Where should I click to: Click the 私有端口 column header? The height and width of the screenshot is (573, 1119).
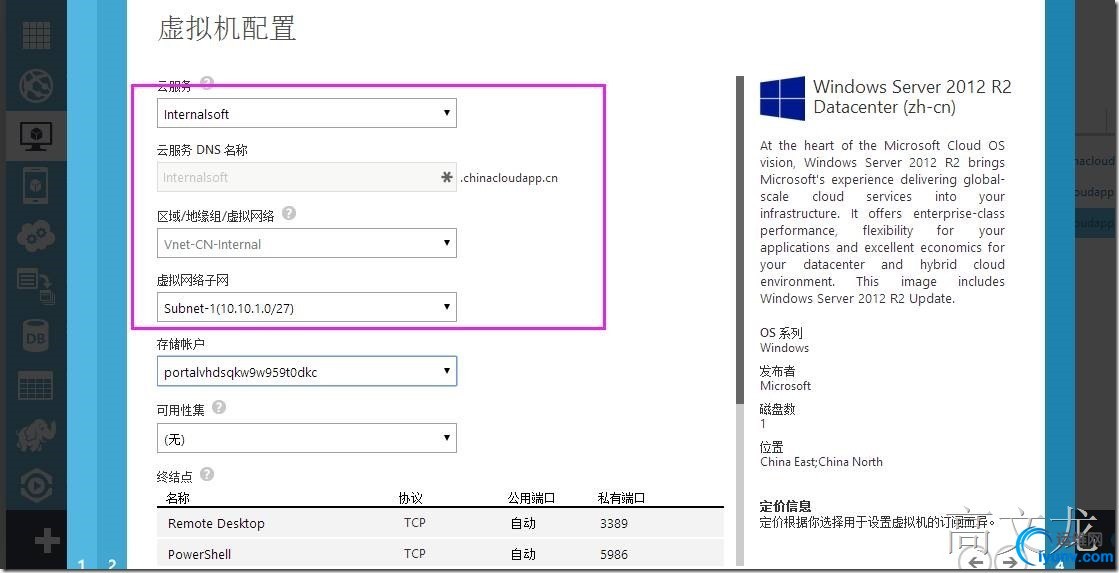(x=621, y=498)
